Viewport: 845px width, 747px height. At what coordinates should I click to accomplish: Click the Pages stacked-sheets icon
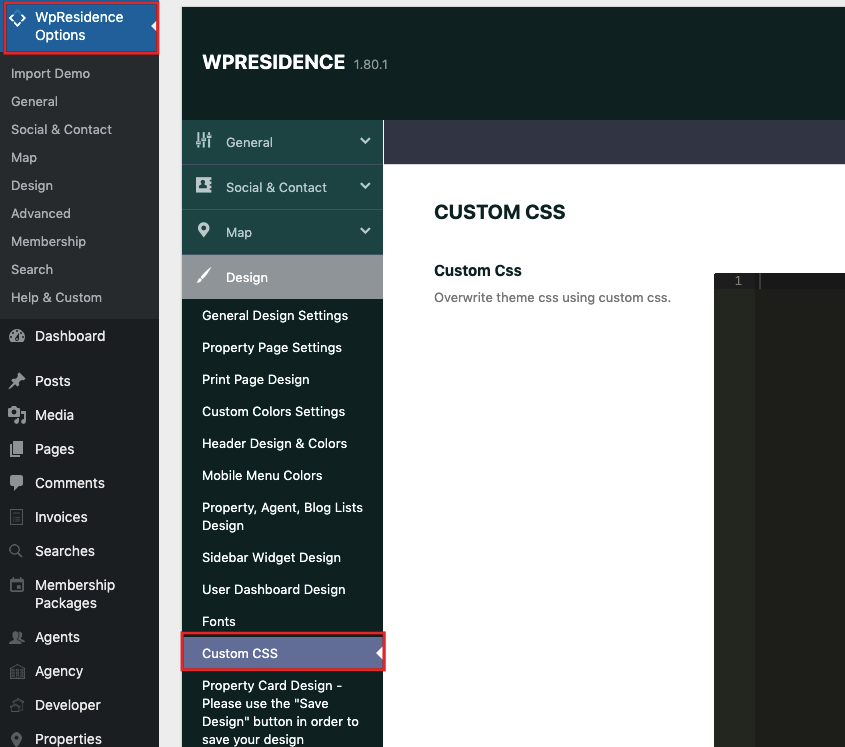[x=17, y=449]
